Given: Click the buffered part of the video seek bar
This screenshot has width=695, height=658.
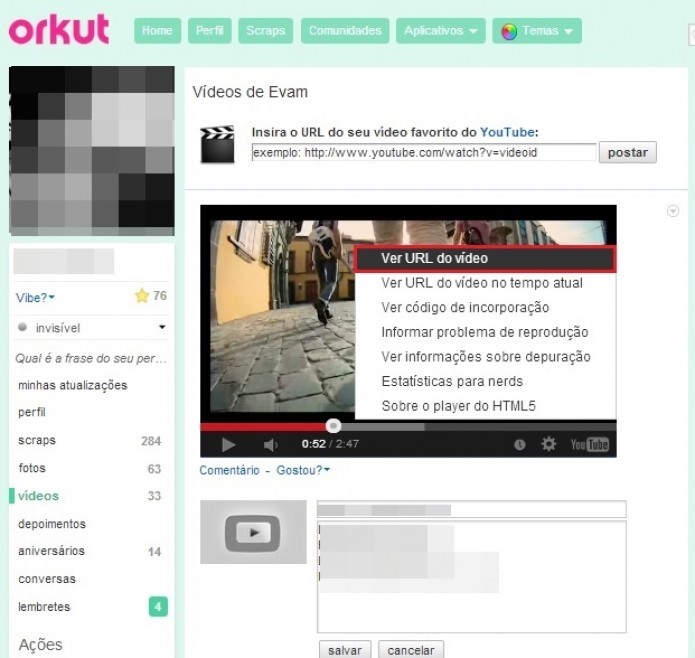Looking at the screenshot, I should pyautogui.click(x=383, y=427).
